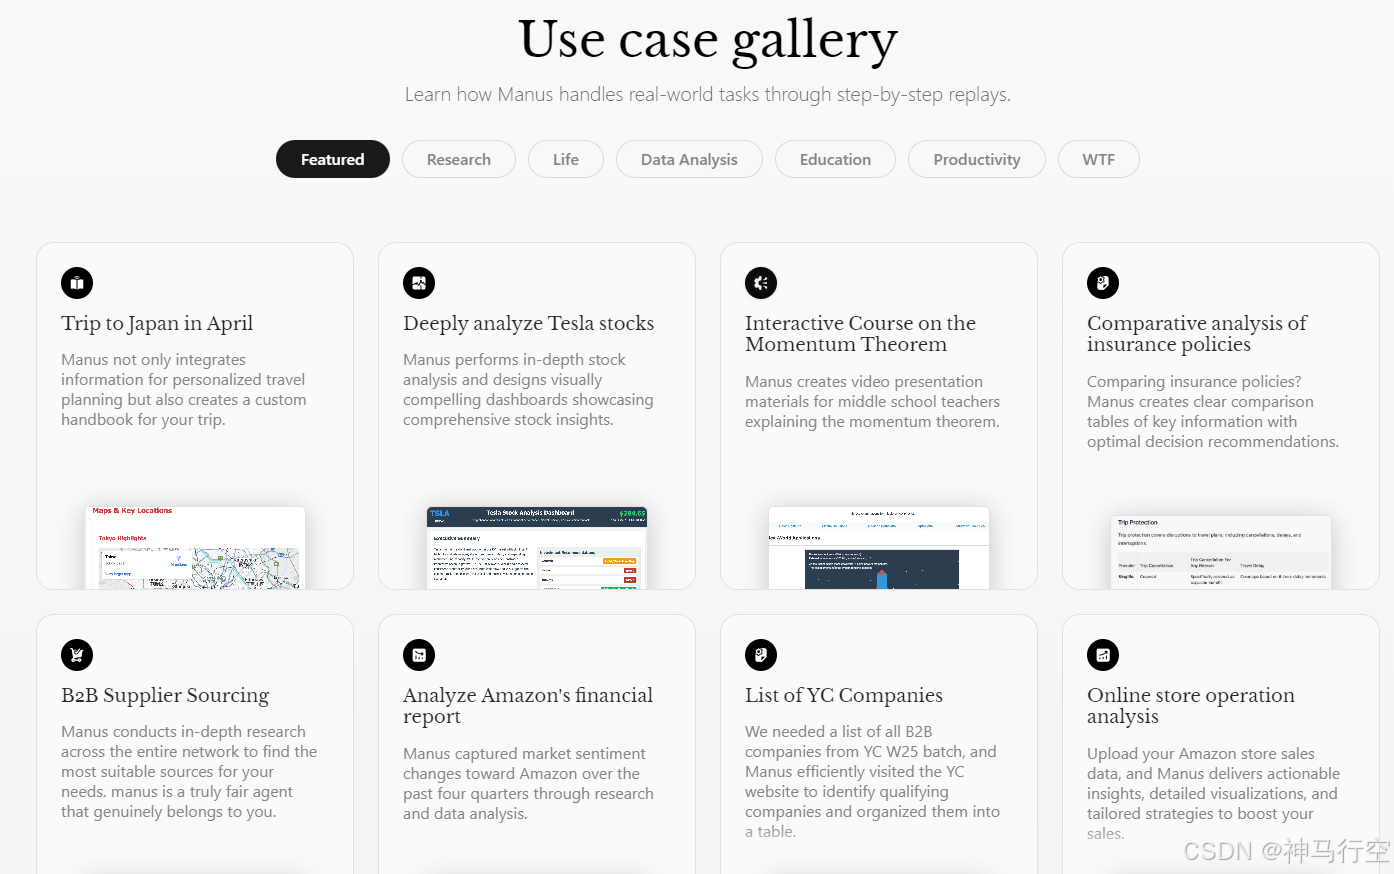Open the B2B Supplier Sourcing title
The height and width of the screenshot is (874, 1394).
[165, 695]
